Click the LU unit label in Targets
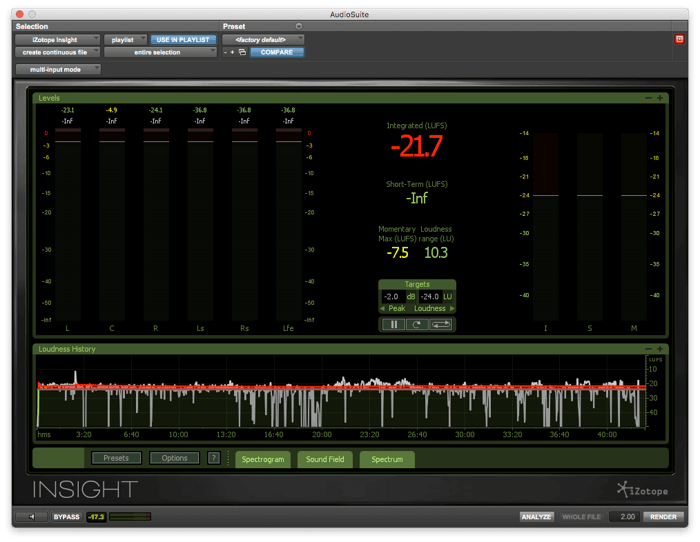The height and width of the screenshot is (542, 700). (x=448, y=296)
